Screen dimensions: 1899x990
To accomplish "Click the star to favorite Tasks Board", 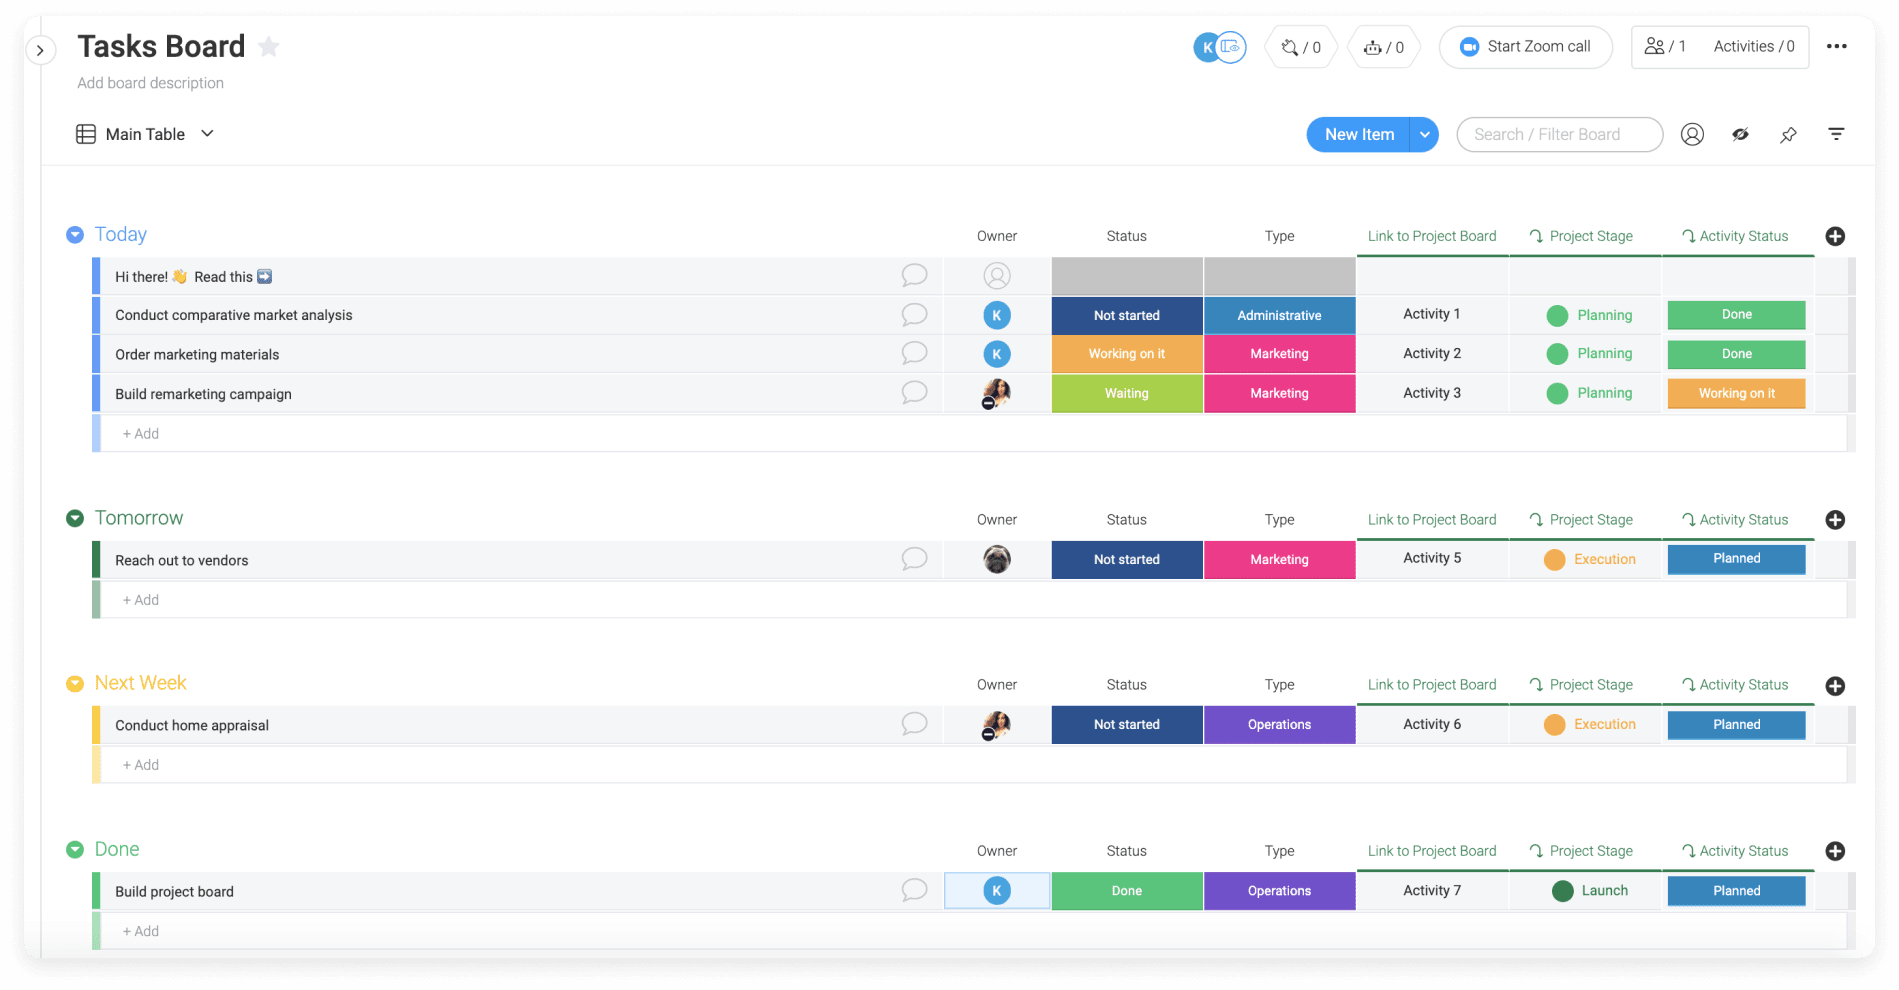I will point(268,46).
